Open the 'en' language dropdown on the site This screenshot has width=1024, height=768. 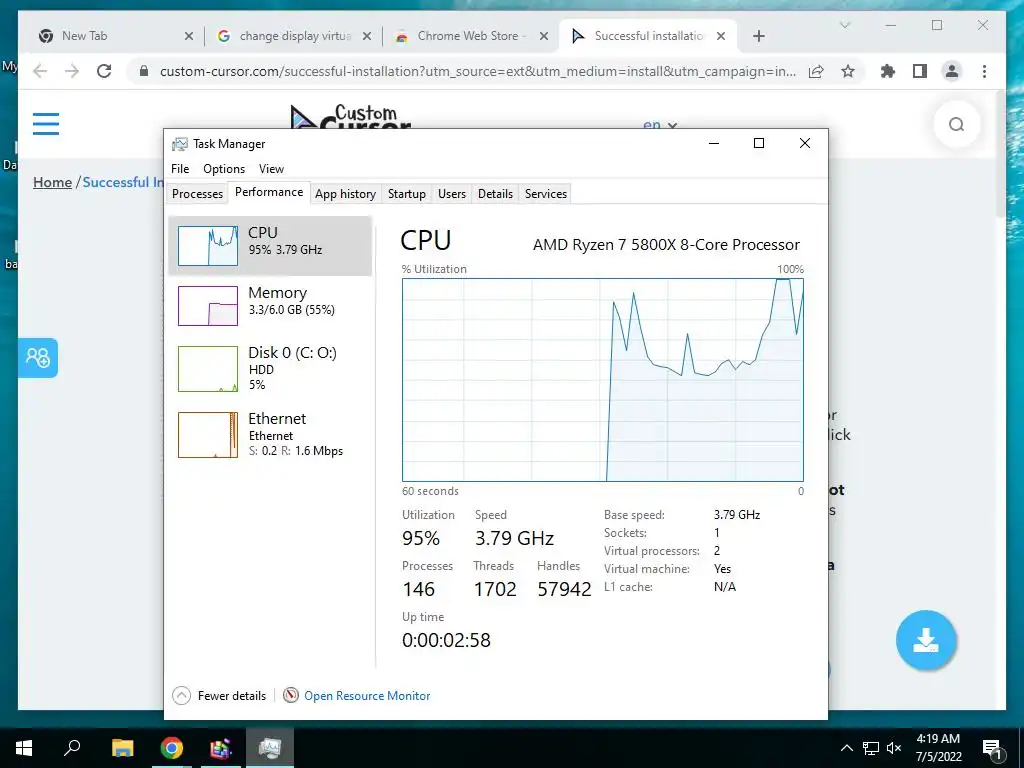pos(660,124)
